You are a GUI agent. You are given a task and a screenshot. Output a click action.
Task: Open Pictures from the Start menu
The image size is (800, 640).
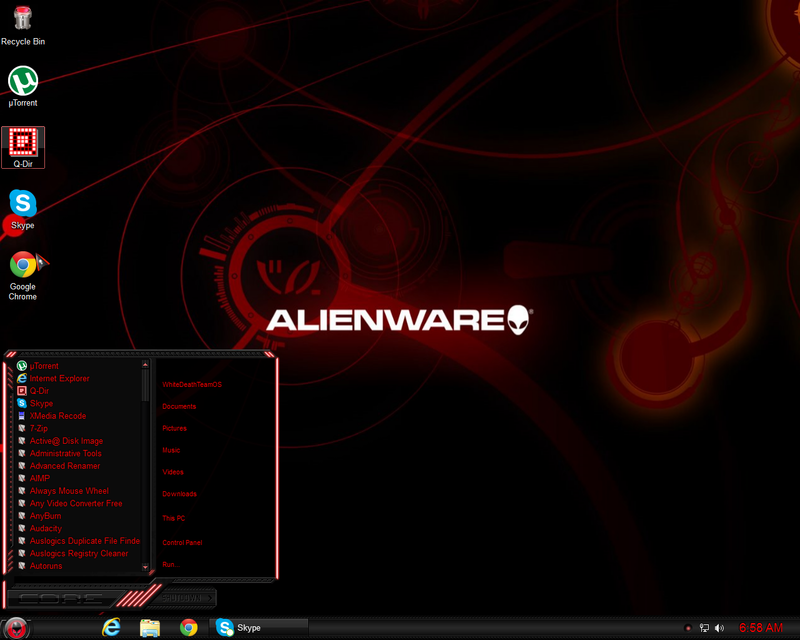pyautogui.click(x=174, y=428)
